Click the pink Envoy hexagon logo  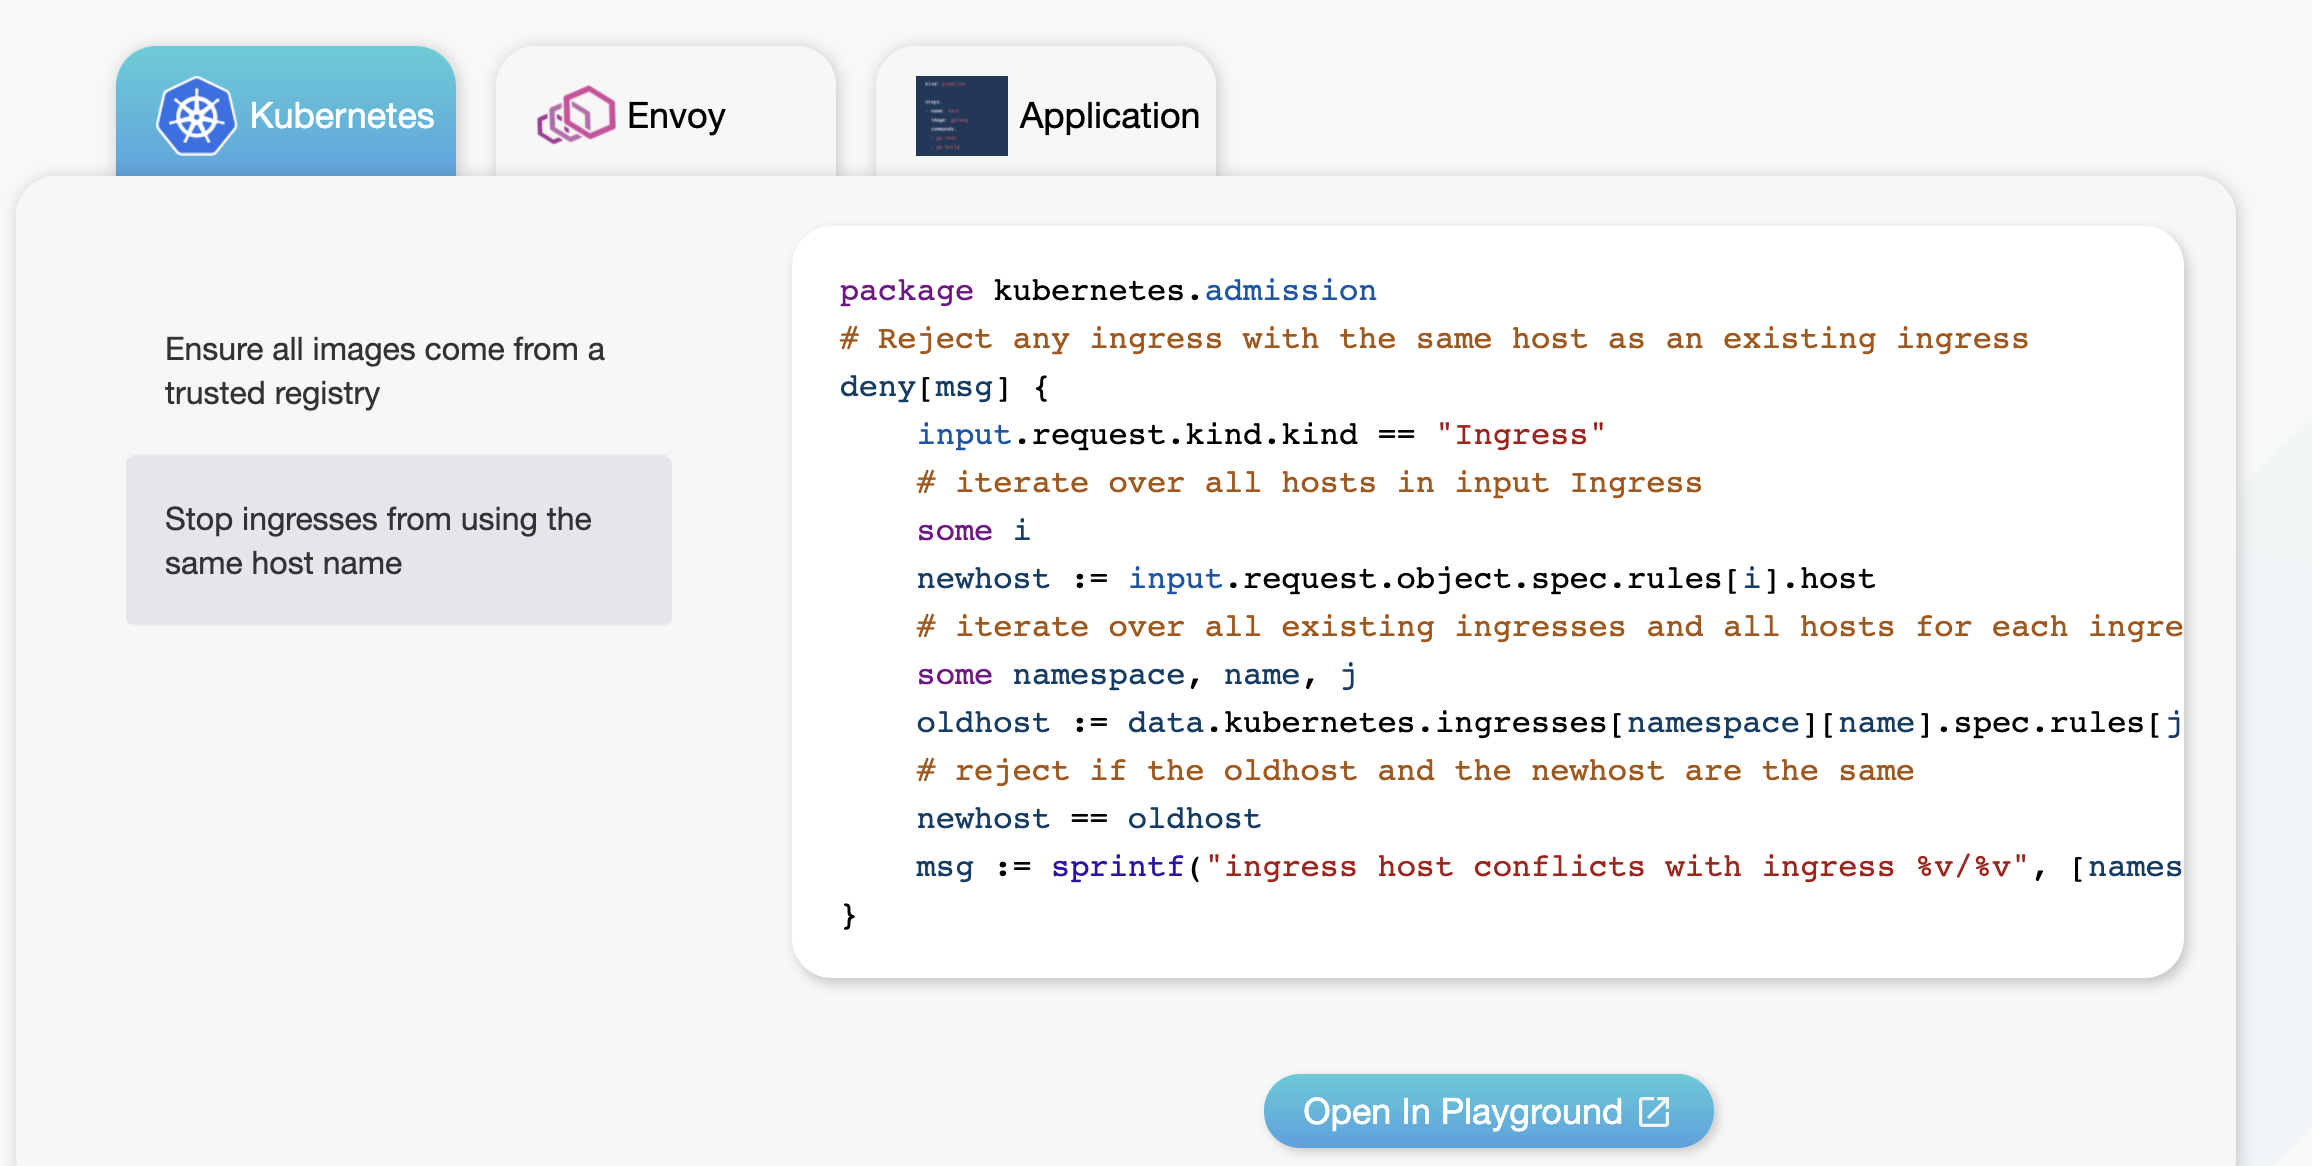pyautogui.click(x=576, y=115)
